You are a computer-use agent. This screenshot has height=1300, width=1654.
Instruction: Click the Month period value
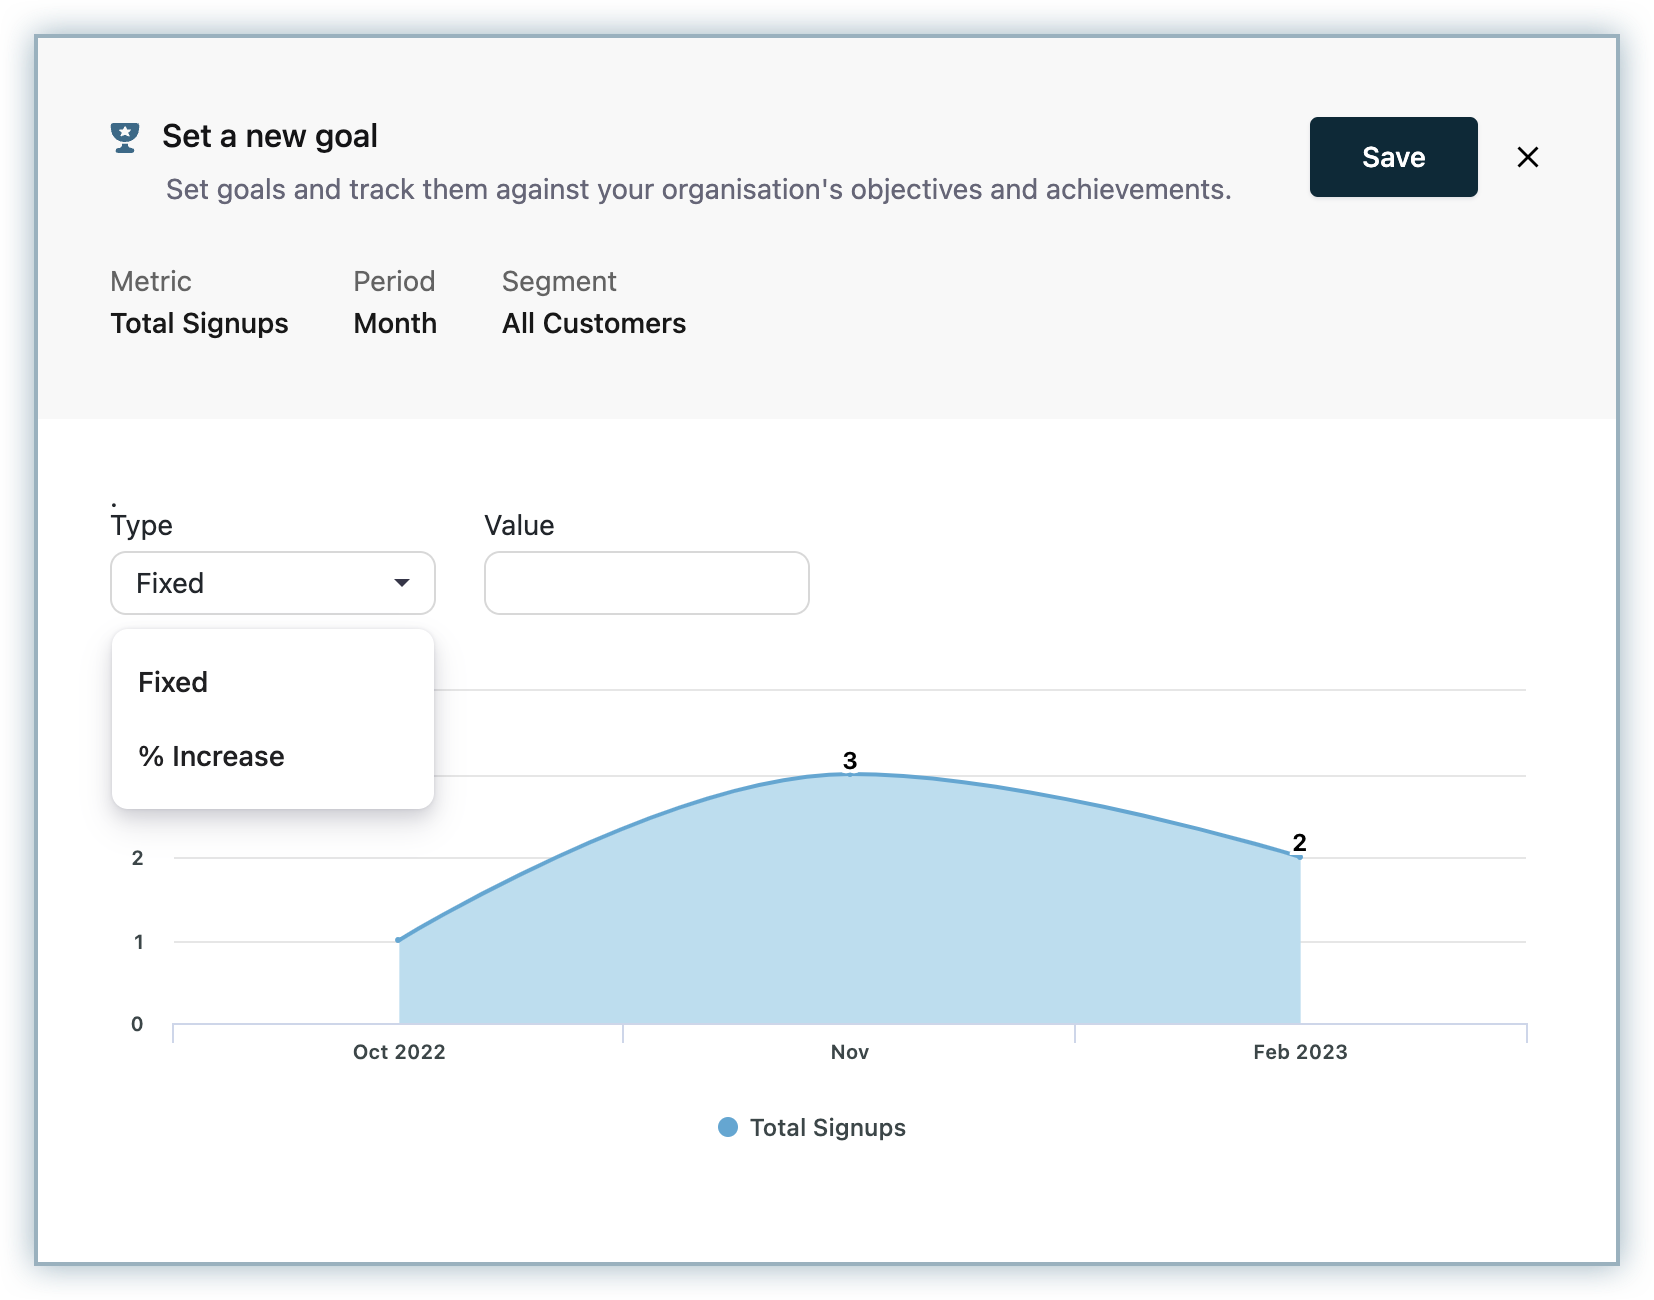click(x=395, y=323)
